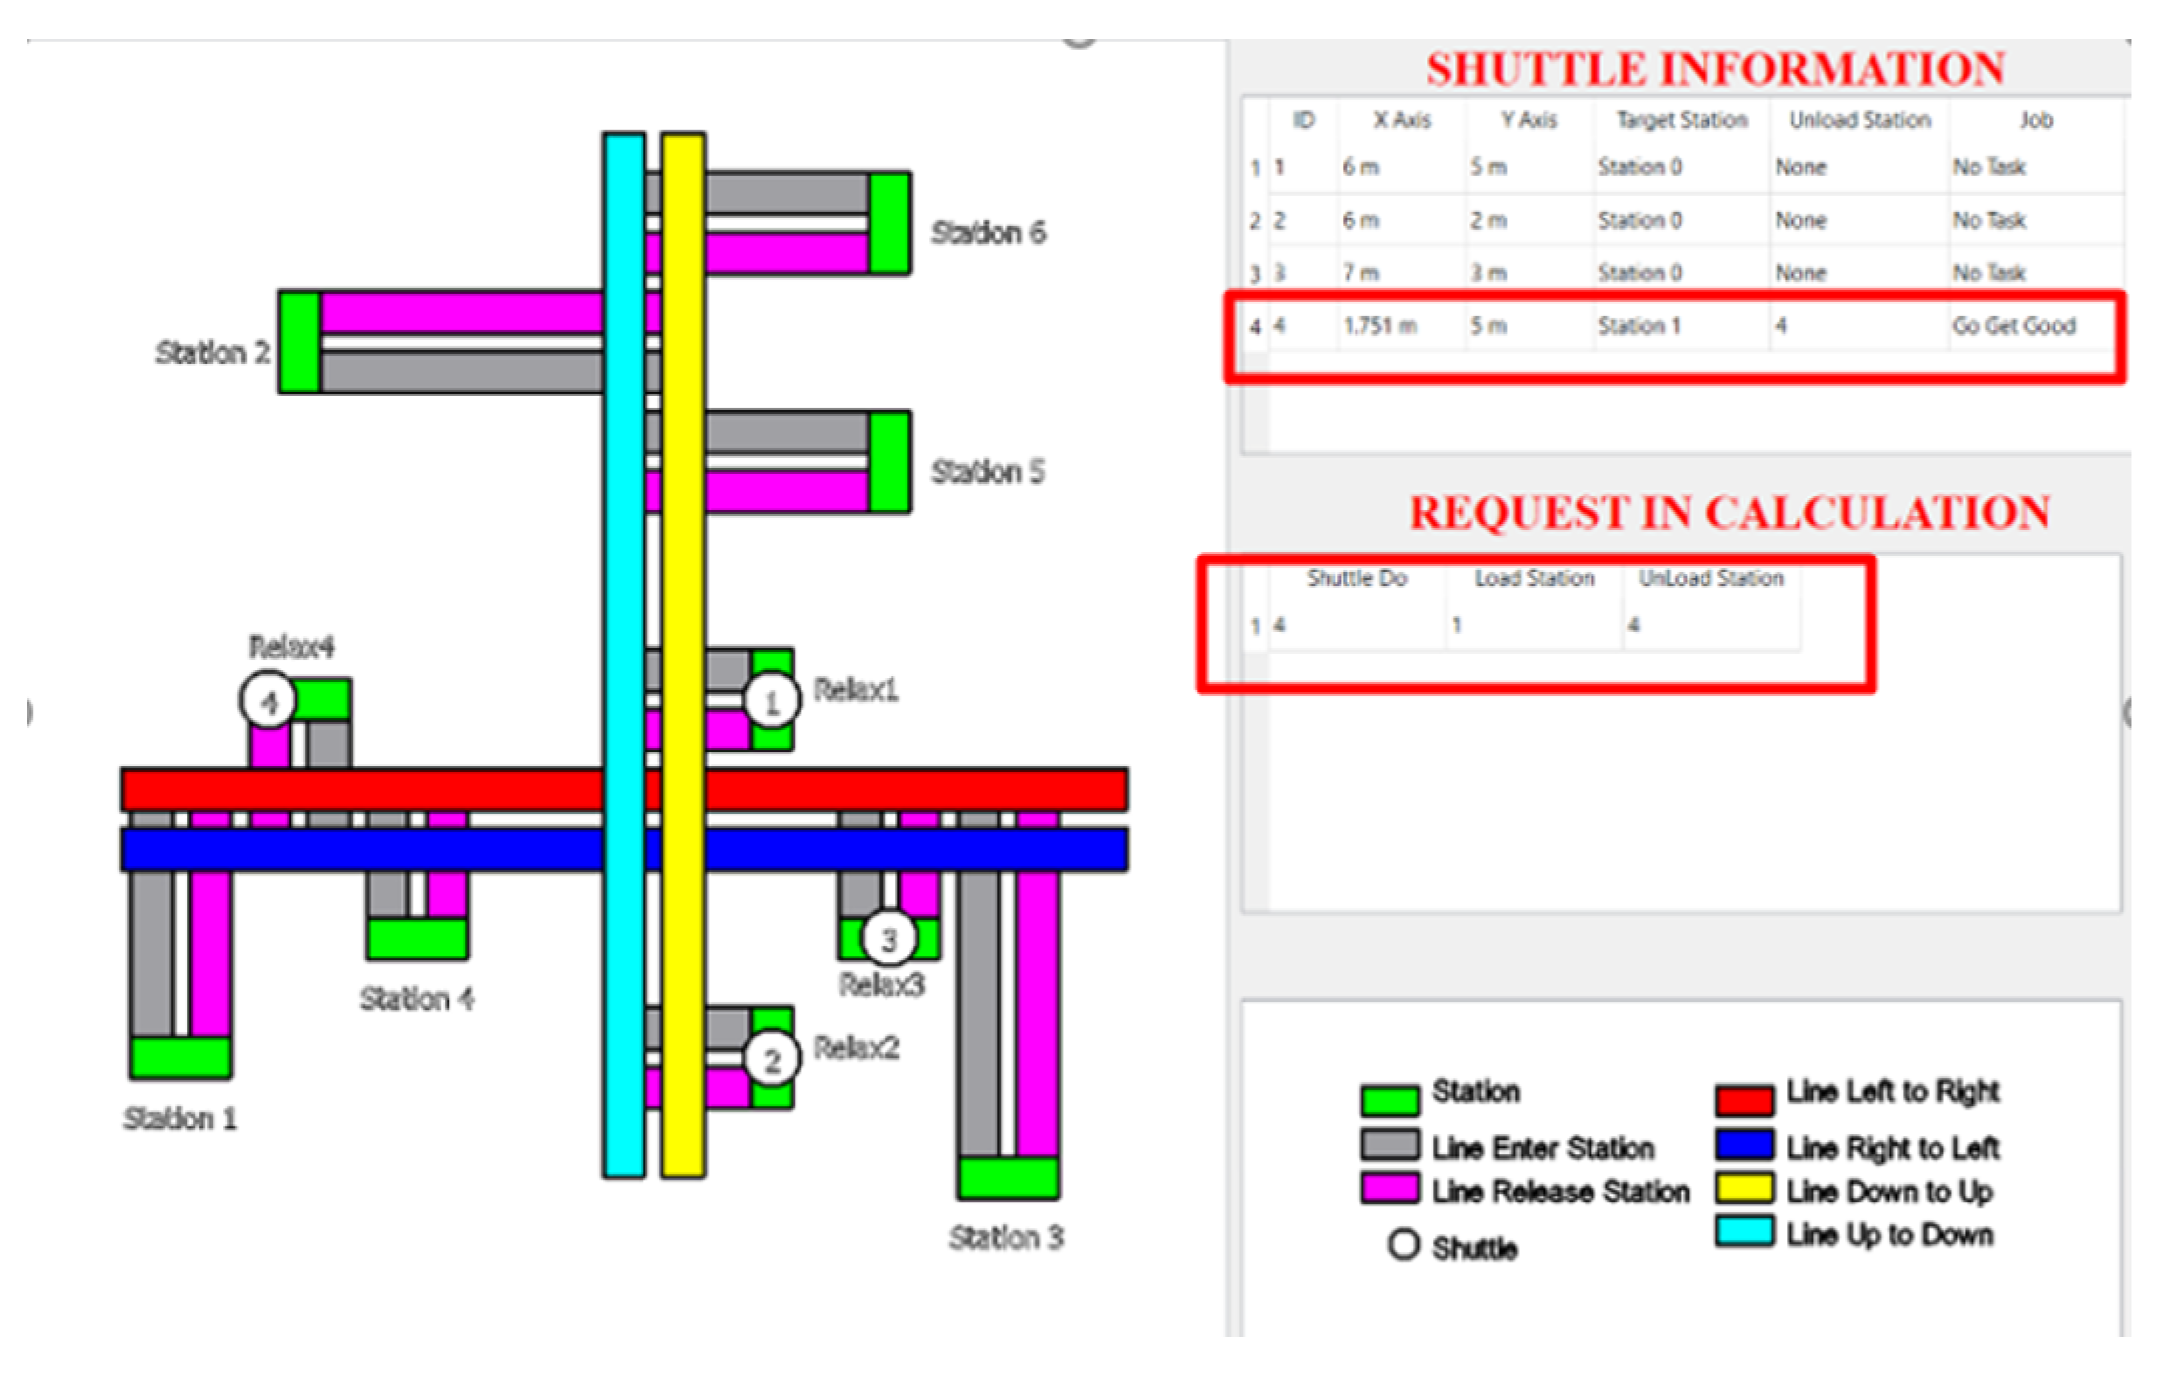Viewport: 2176px width, 1381px height.
Task: Click green Station 4 block
Action: [417, 938]
